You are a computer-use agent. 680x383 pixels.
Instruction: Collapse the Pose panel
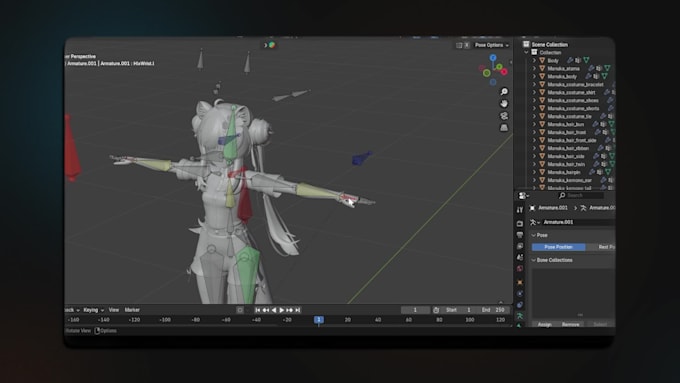click(x=533, y=235)
